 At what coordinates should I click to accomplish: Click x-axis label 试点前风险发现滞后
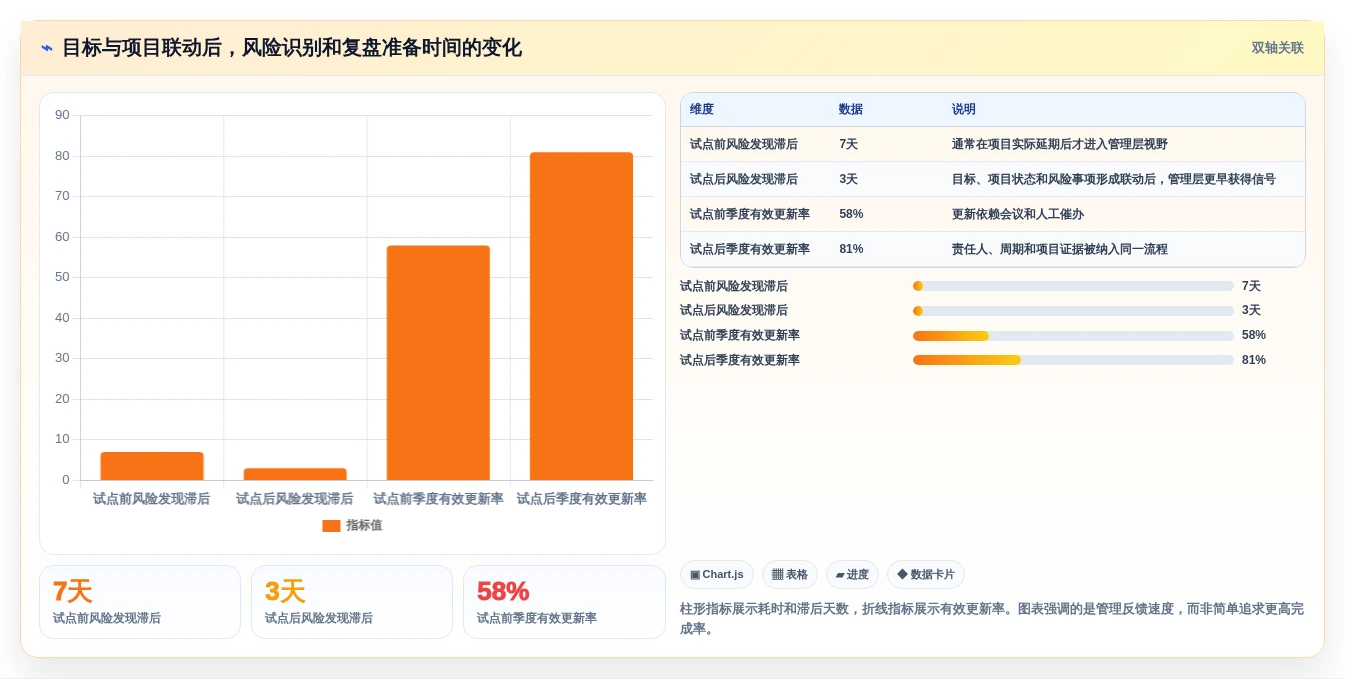tap(152, 499)
